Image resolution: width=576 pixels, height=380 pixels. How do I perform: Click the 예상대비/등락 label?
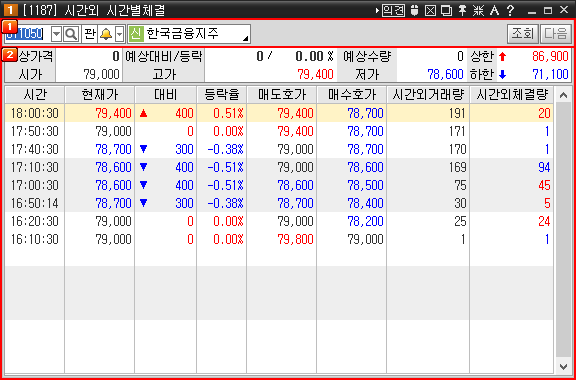pos(163,56)
